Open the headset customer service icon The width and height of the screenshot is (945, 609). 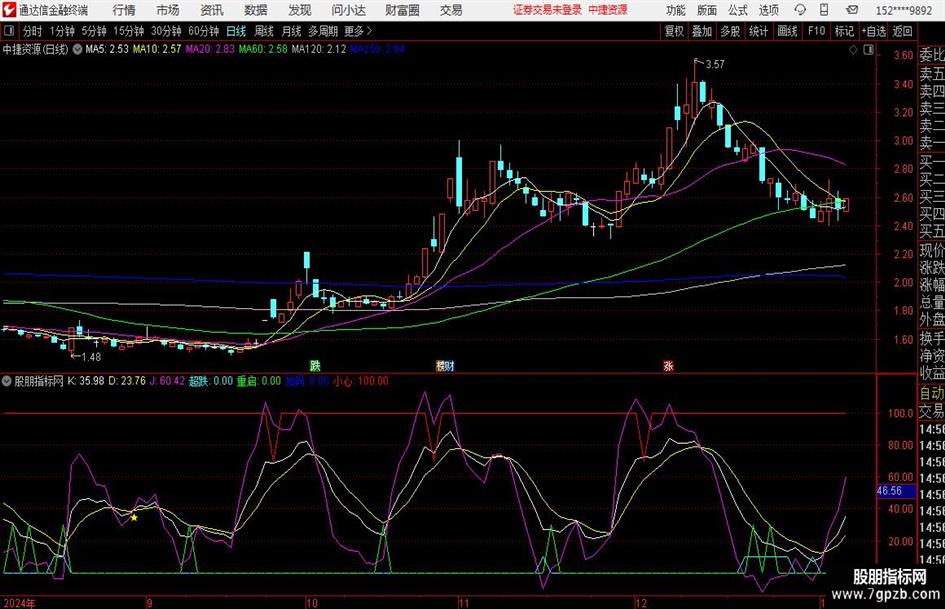click(800, 10)
